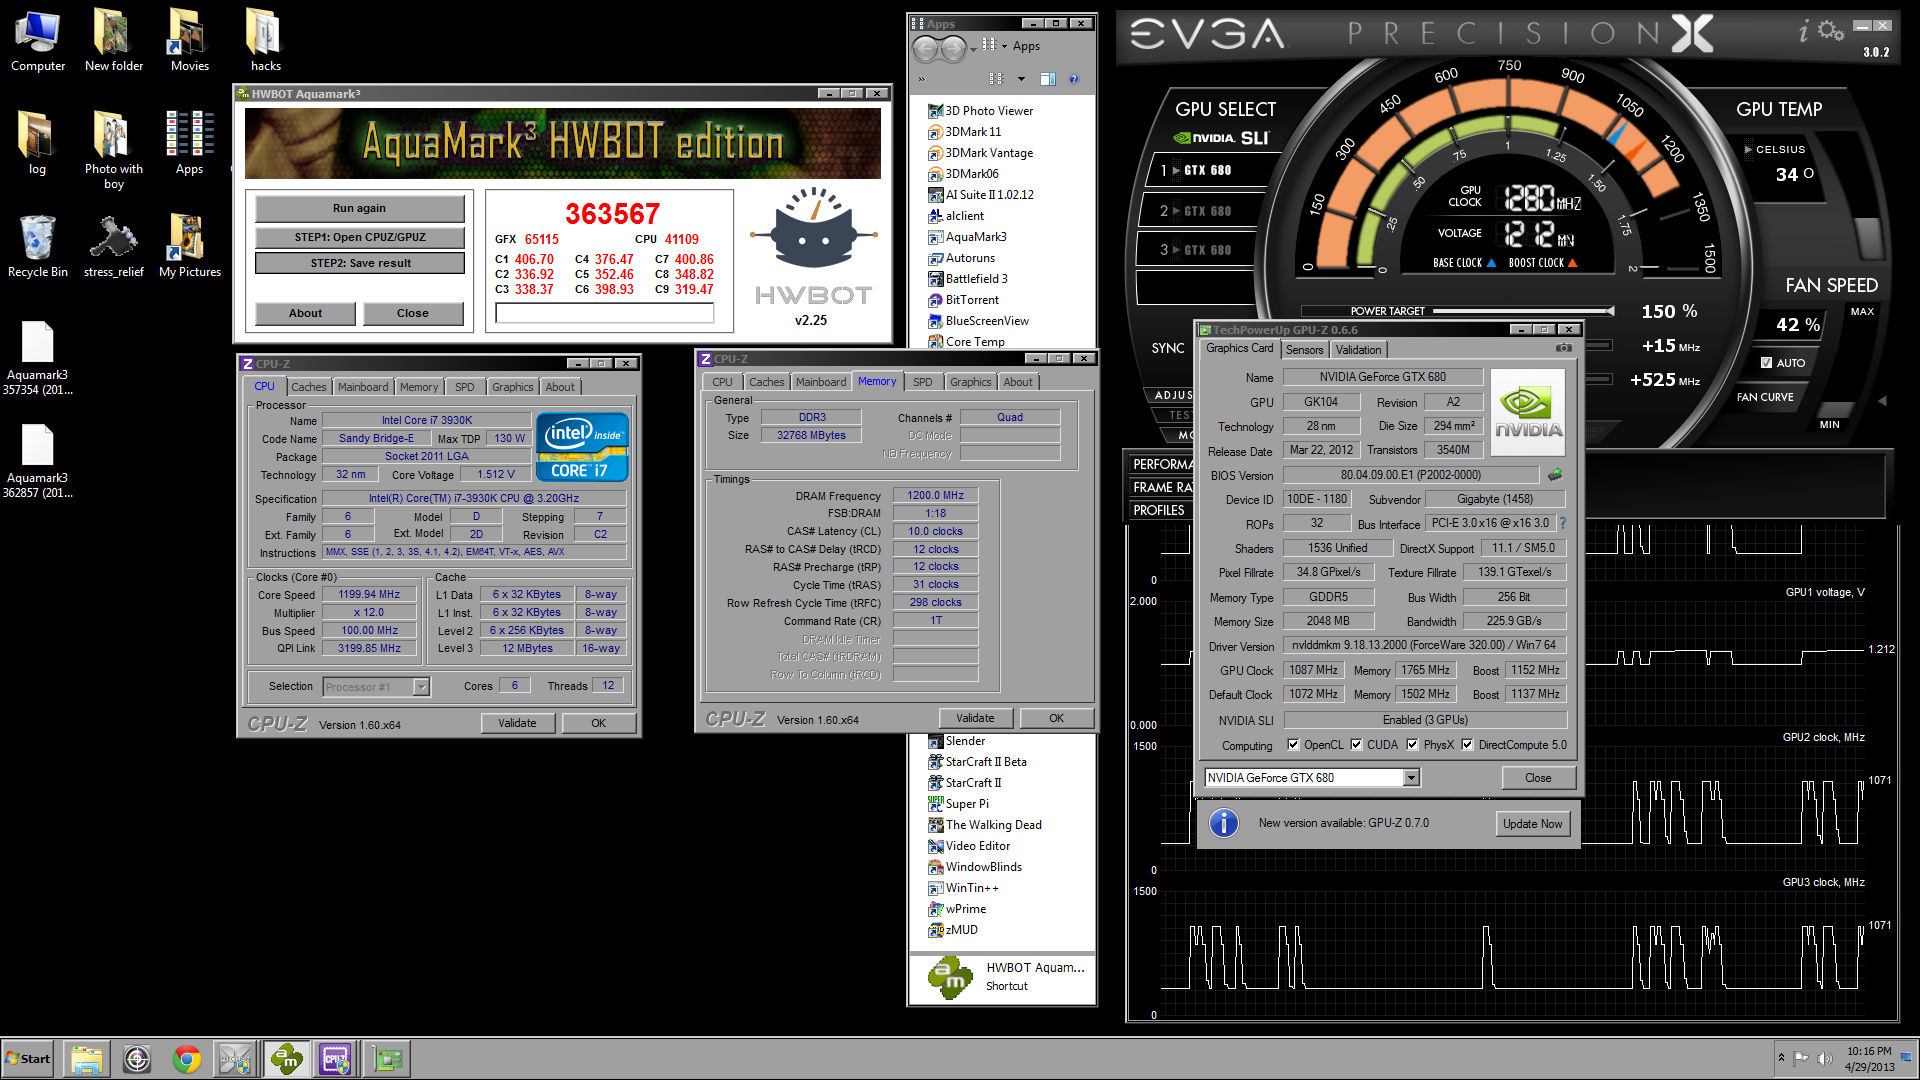Open the Computer desktop icon
The image size is (1920, 1080).
click(37, 41)
